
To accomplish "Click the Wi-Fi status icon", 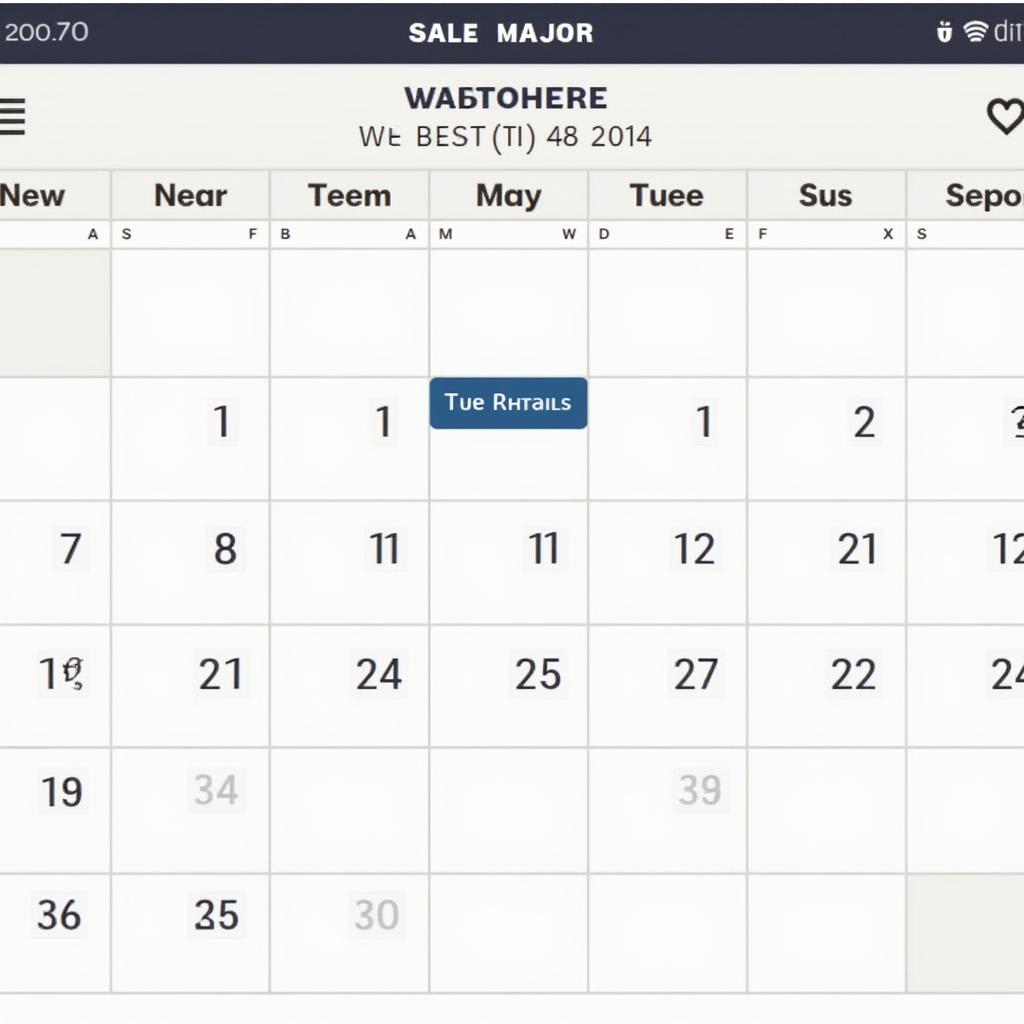I will pos(975,32).
